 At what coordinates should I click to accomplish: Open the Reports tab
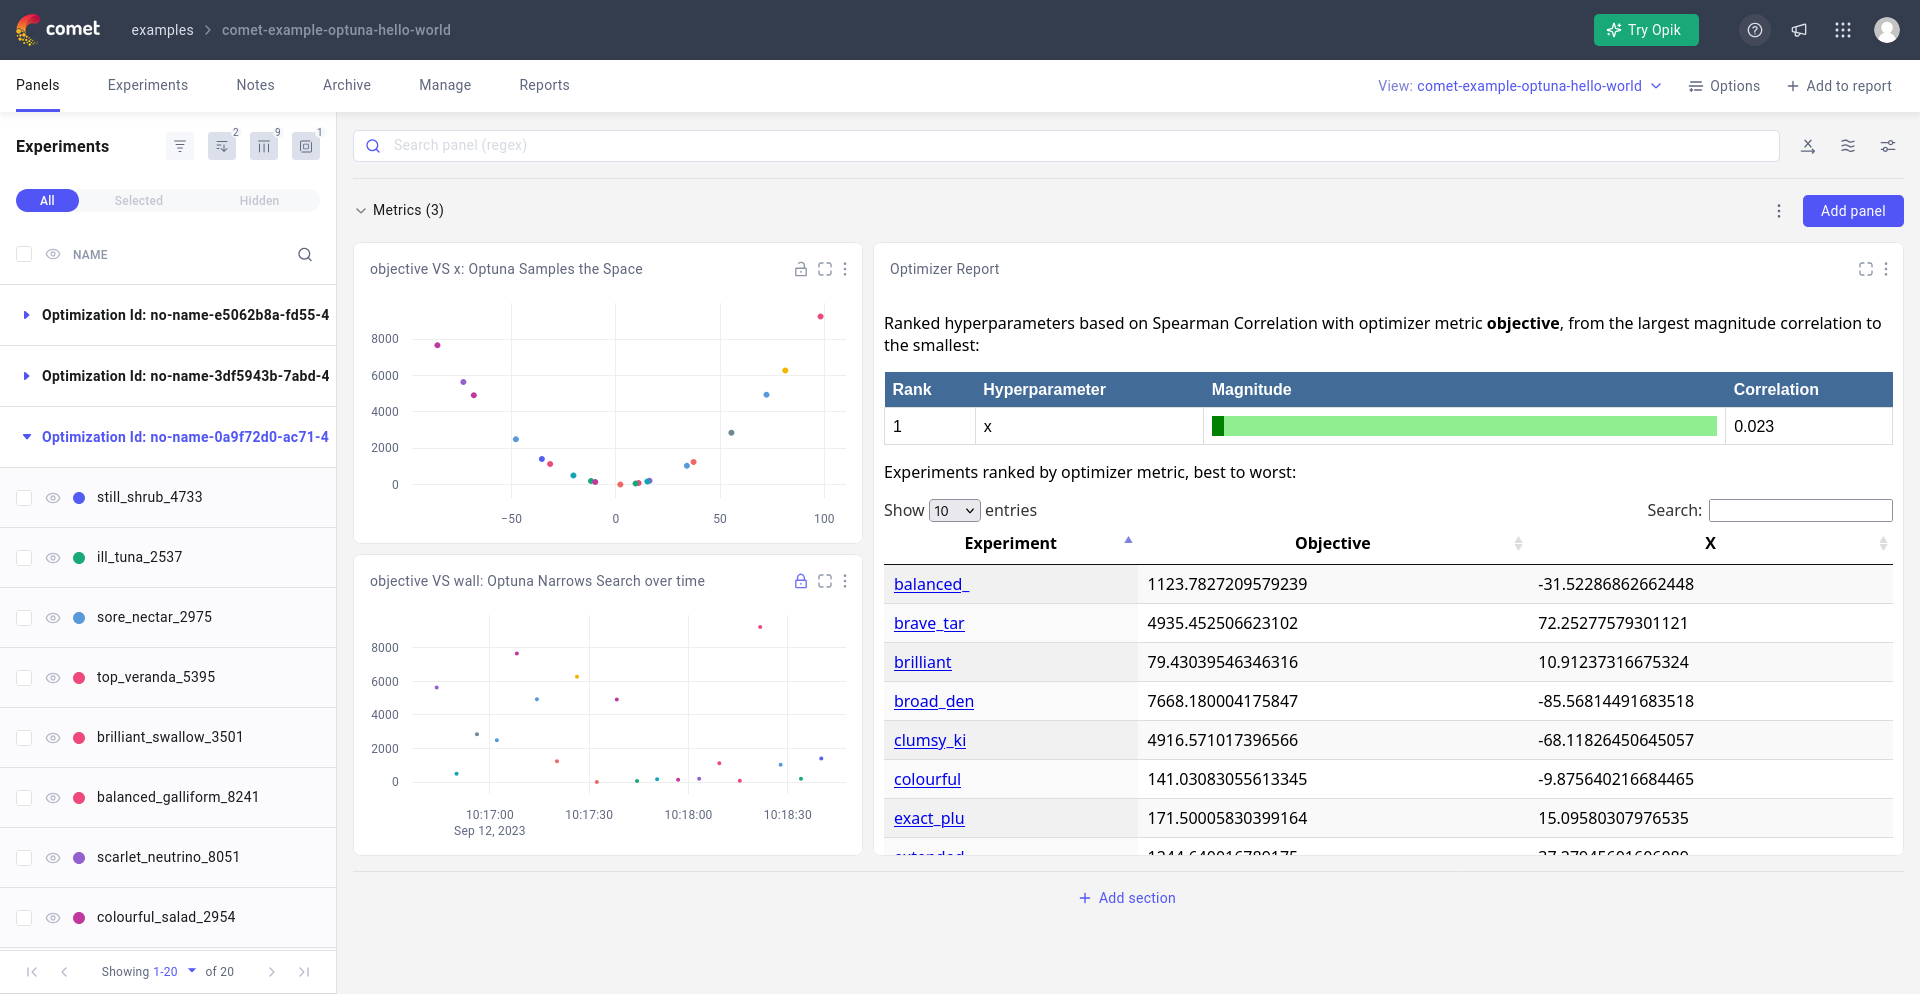[544, 85]
